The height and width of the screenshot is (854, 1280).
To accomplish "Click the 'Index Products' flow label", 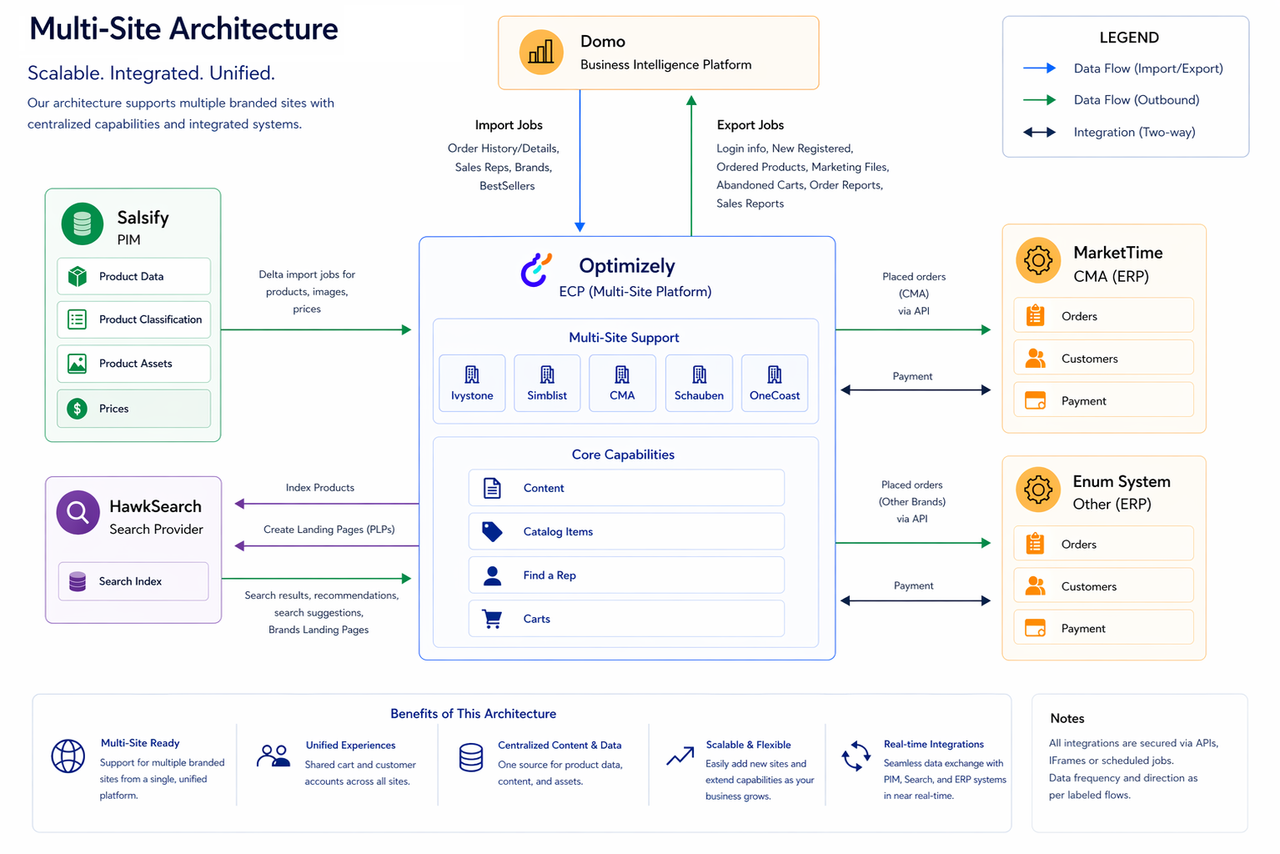I will click(x=320, y=487).
